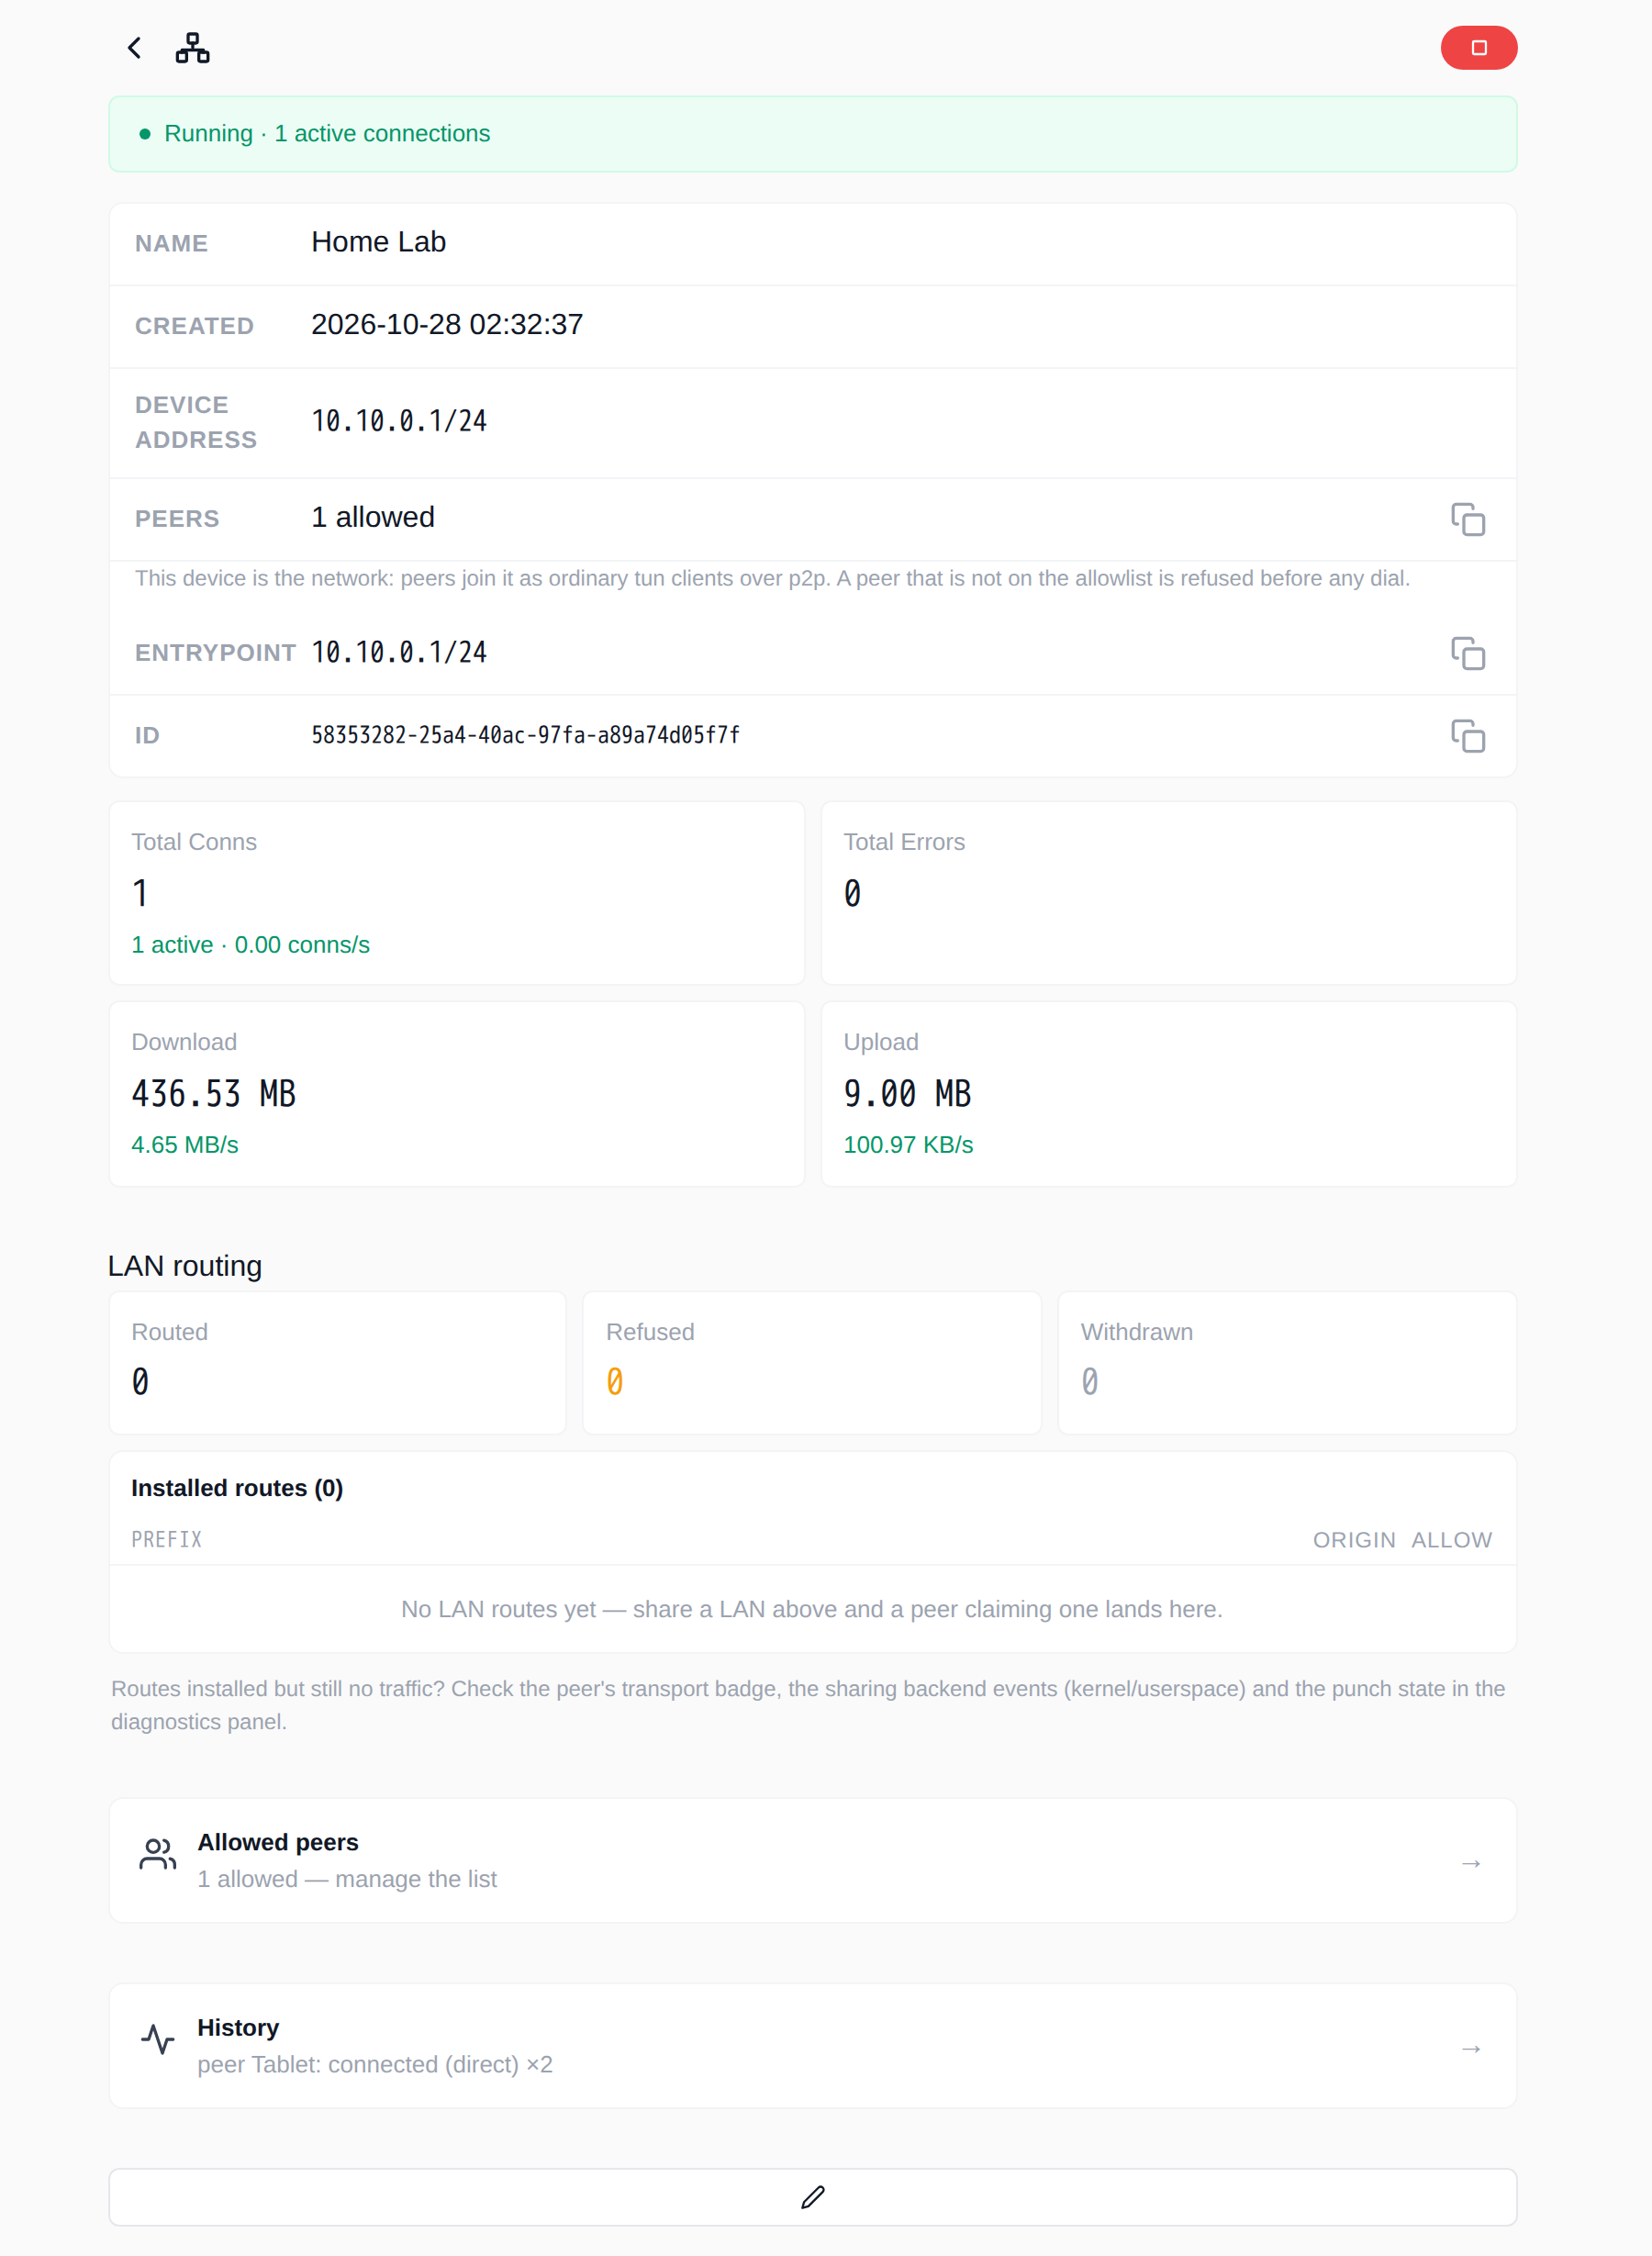Click the Withdrawn counter card

(x=1287, y=1363)
